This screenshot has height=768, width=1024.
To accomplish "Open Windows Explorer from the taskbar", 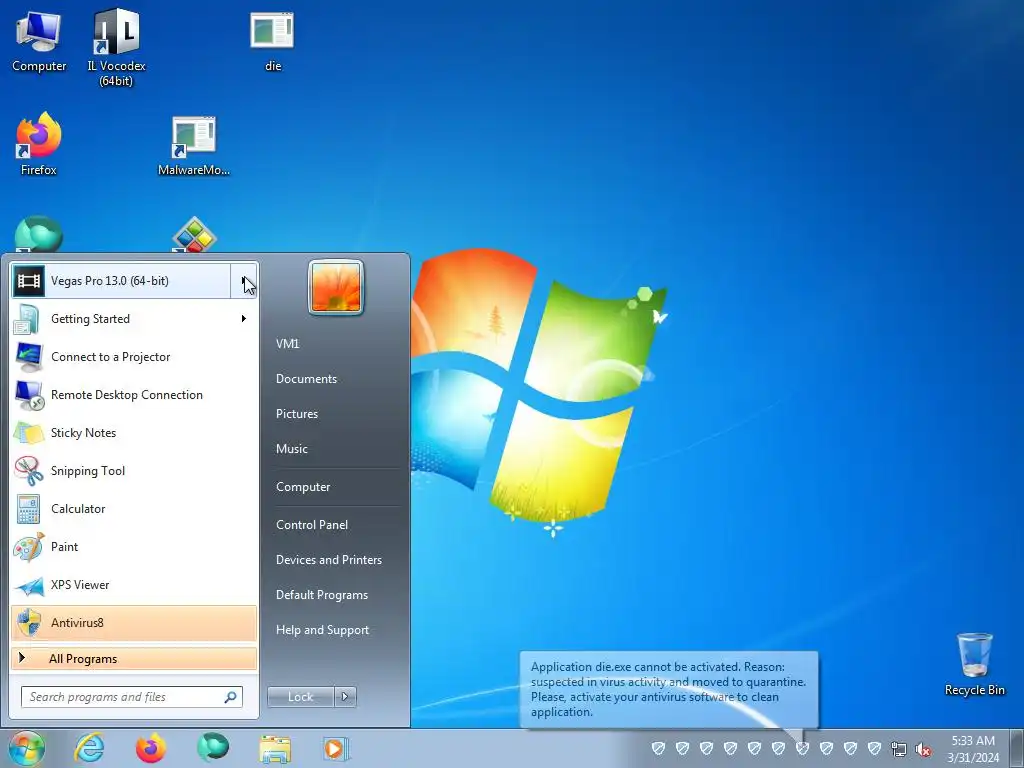I will point(275,748).
